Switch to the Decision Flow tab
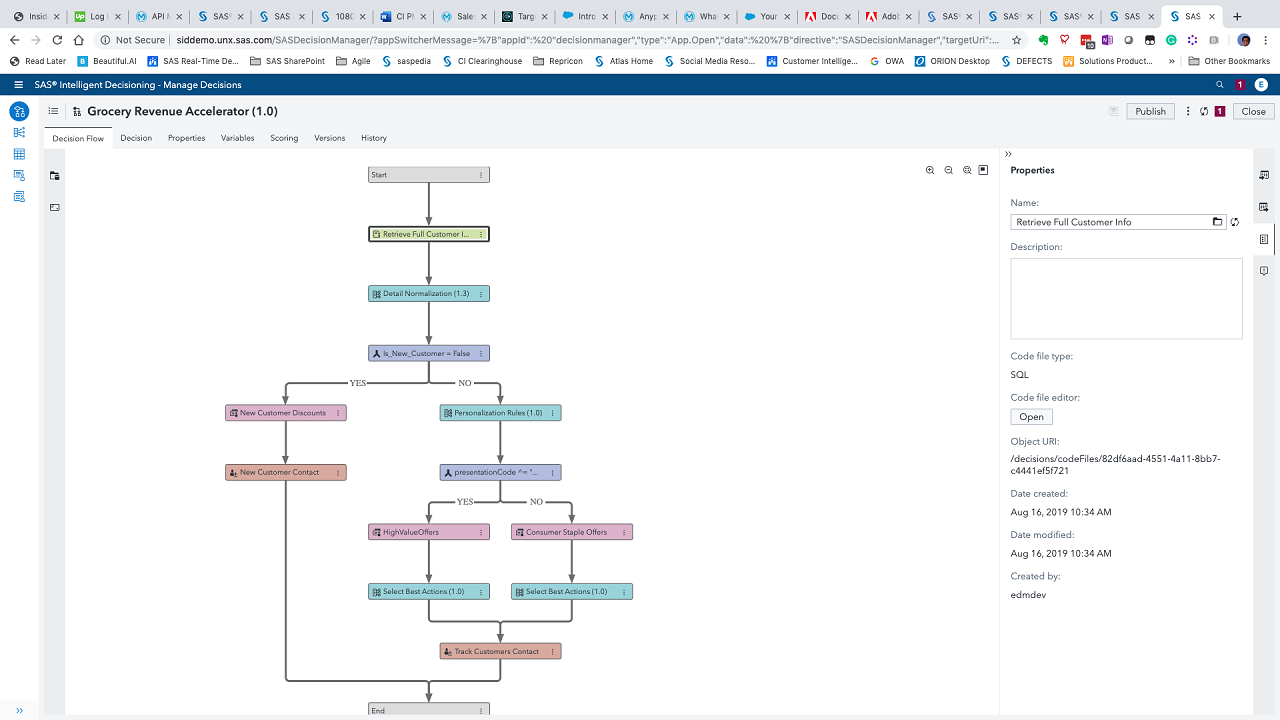1280x720 pixels. (78, 138)
